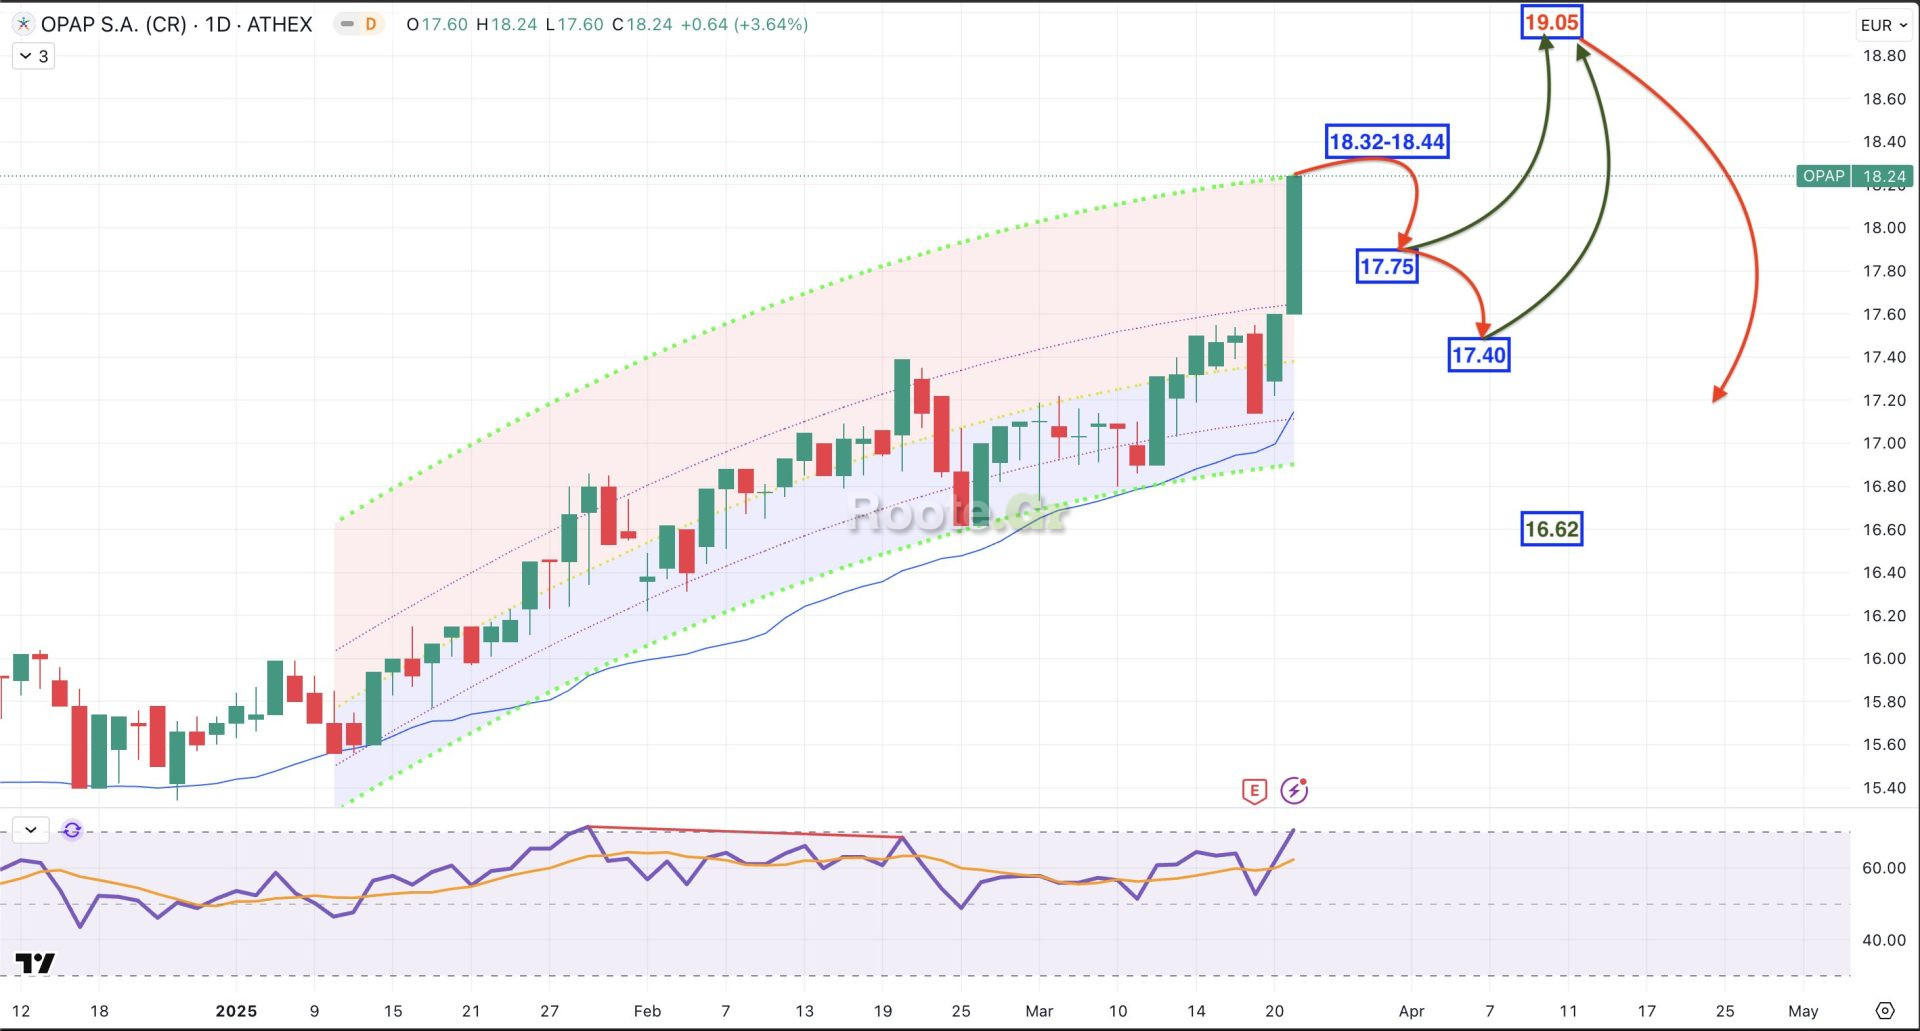This screenshot has width=1920, height=1031.
Task: Click the earnings 'E' marker icon
Action: coord(1254,791)
